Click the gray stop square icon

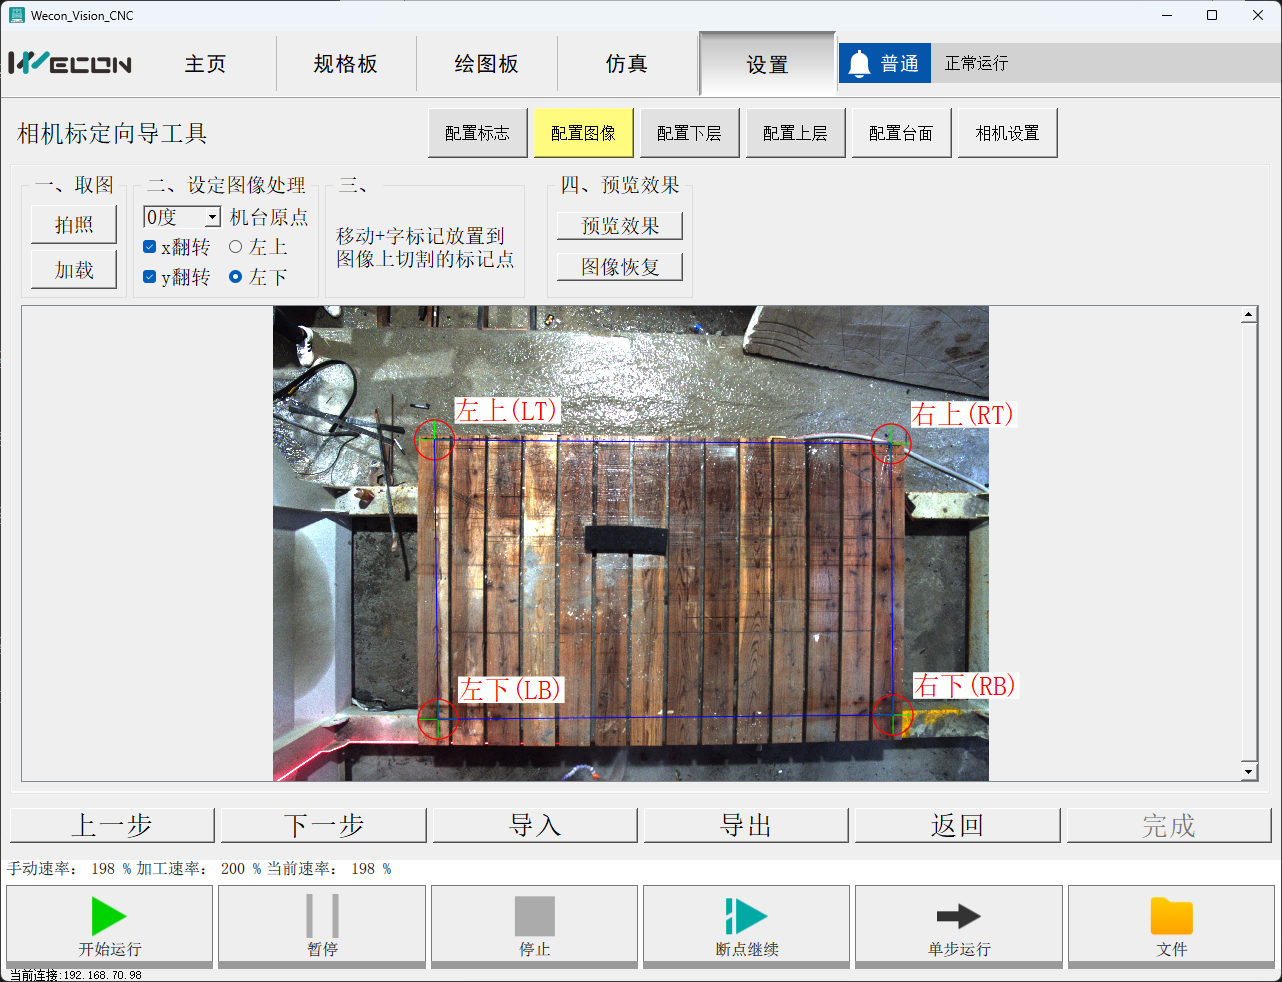click(534, 916)
